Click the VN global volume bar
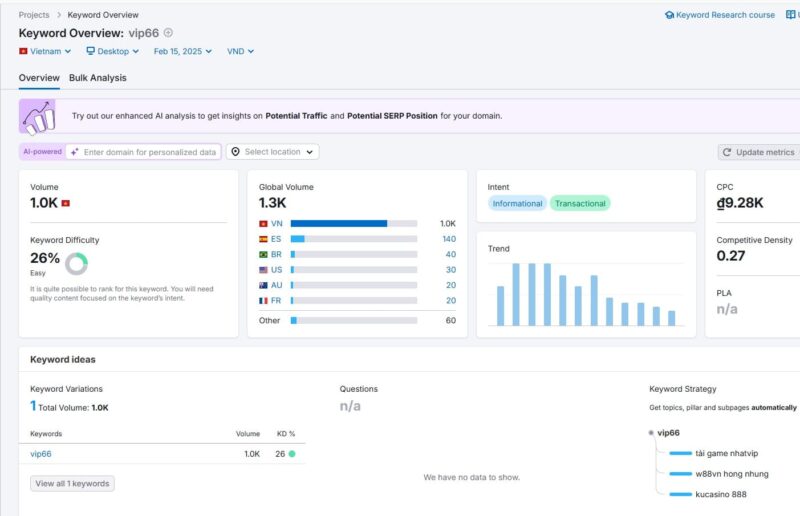Image resolution: width=800 pixels, height=516 pixels. [353, 224]
